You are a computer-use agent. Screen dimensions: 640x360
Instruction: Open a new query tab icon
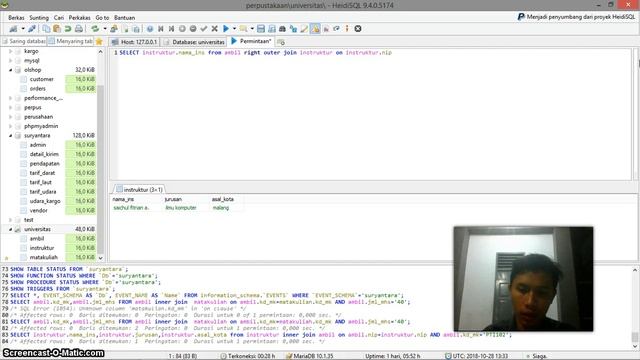pos(281,42)
